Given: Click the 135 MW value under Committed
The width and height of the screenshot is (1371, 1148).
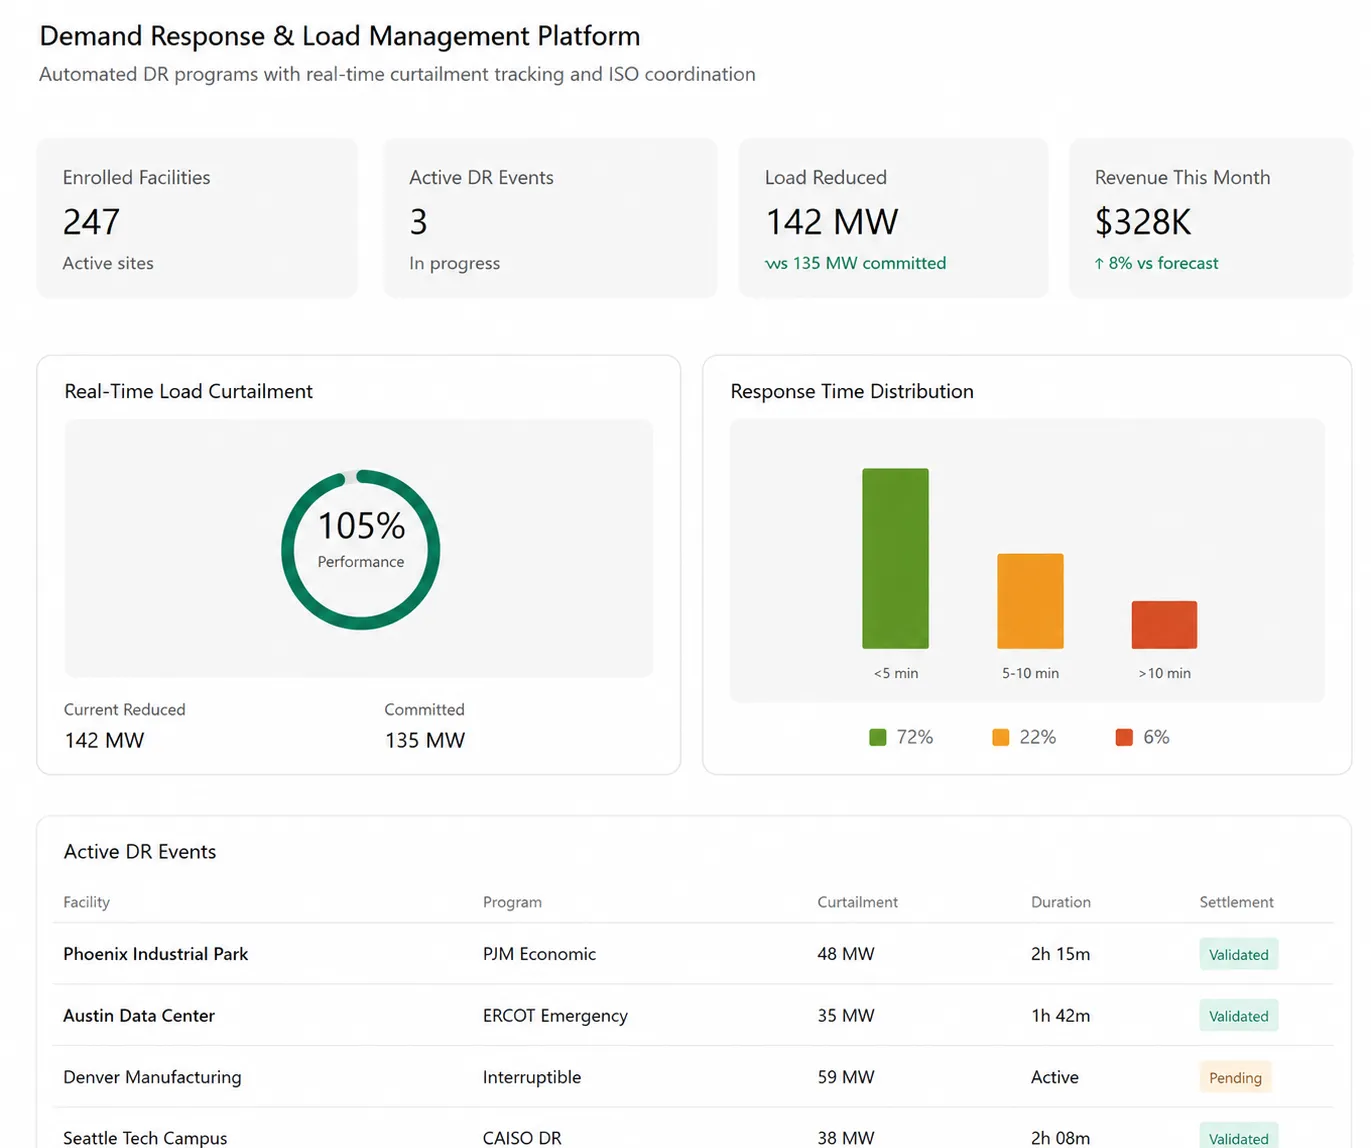Looking at the screenshot, I should [425, 740].
